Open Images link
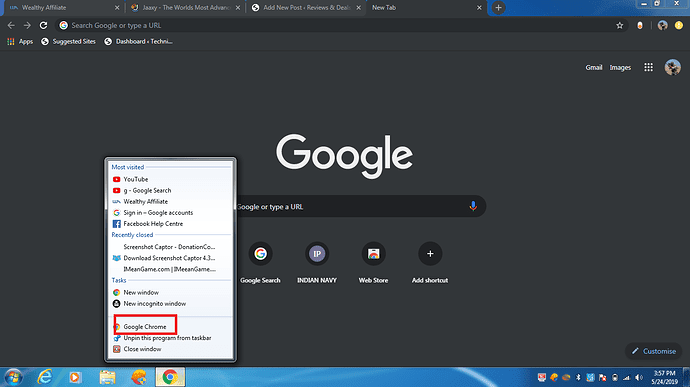Screen dimensions: 690x387 pyautogui.click(x=620, y=67)
